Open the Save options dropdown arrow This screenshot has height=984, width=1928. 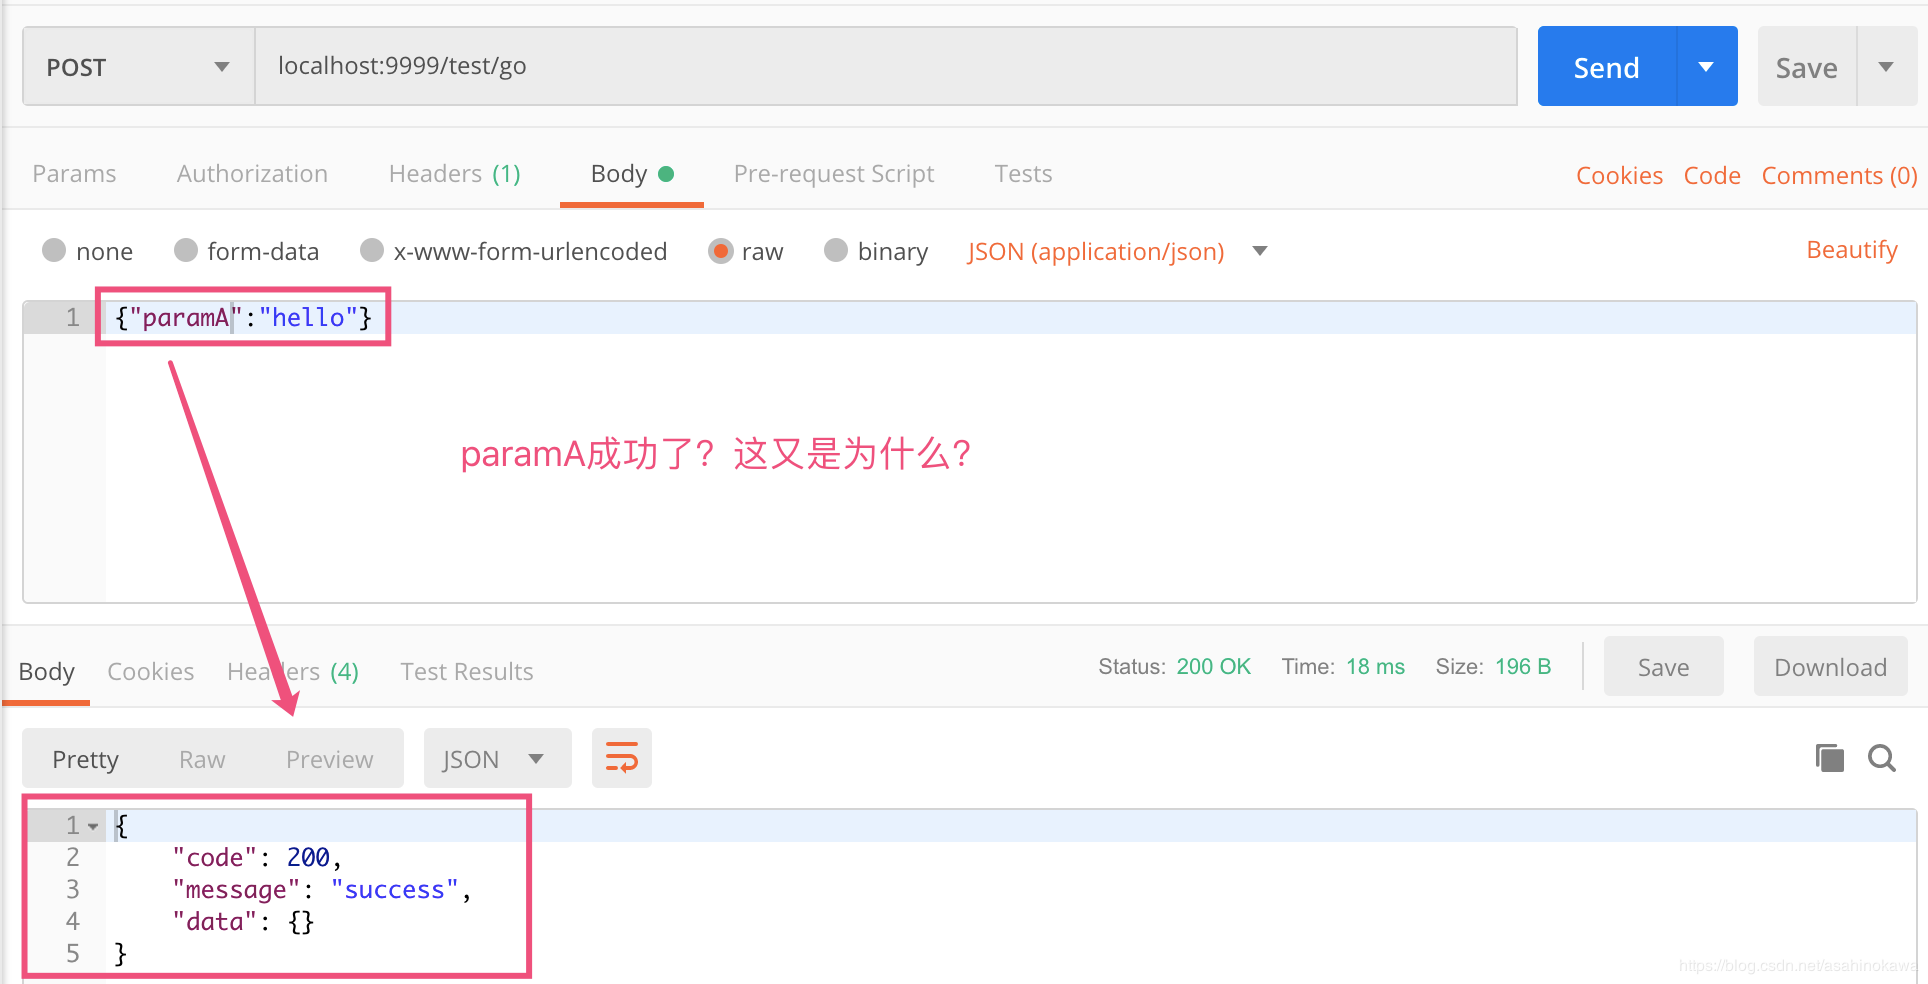pos(1887,67)
